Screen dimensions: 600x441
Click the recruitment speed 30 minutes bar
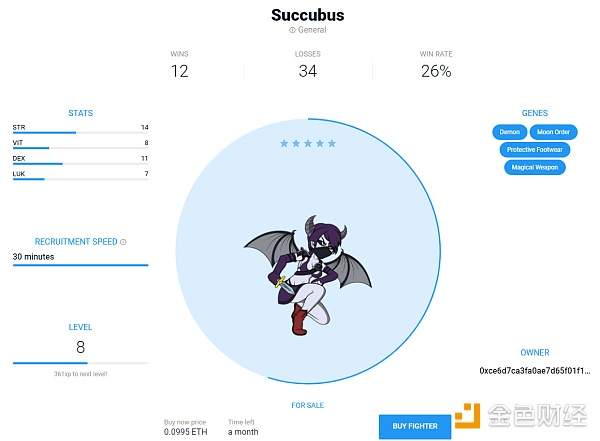coord(80,265)
